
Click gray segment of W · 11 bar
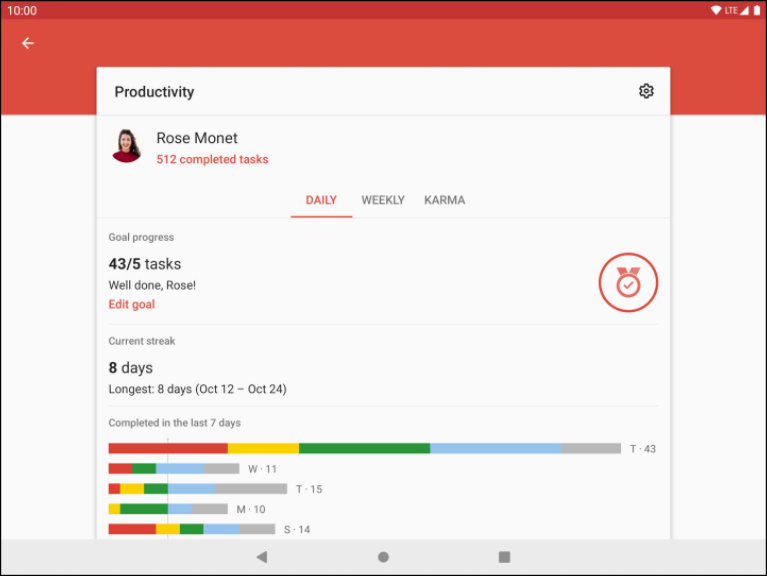click(221, 468)
